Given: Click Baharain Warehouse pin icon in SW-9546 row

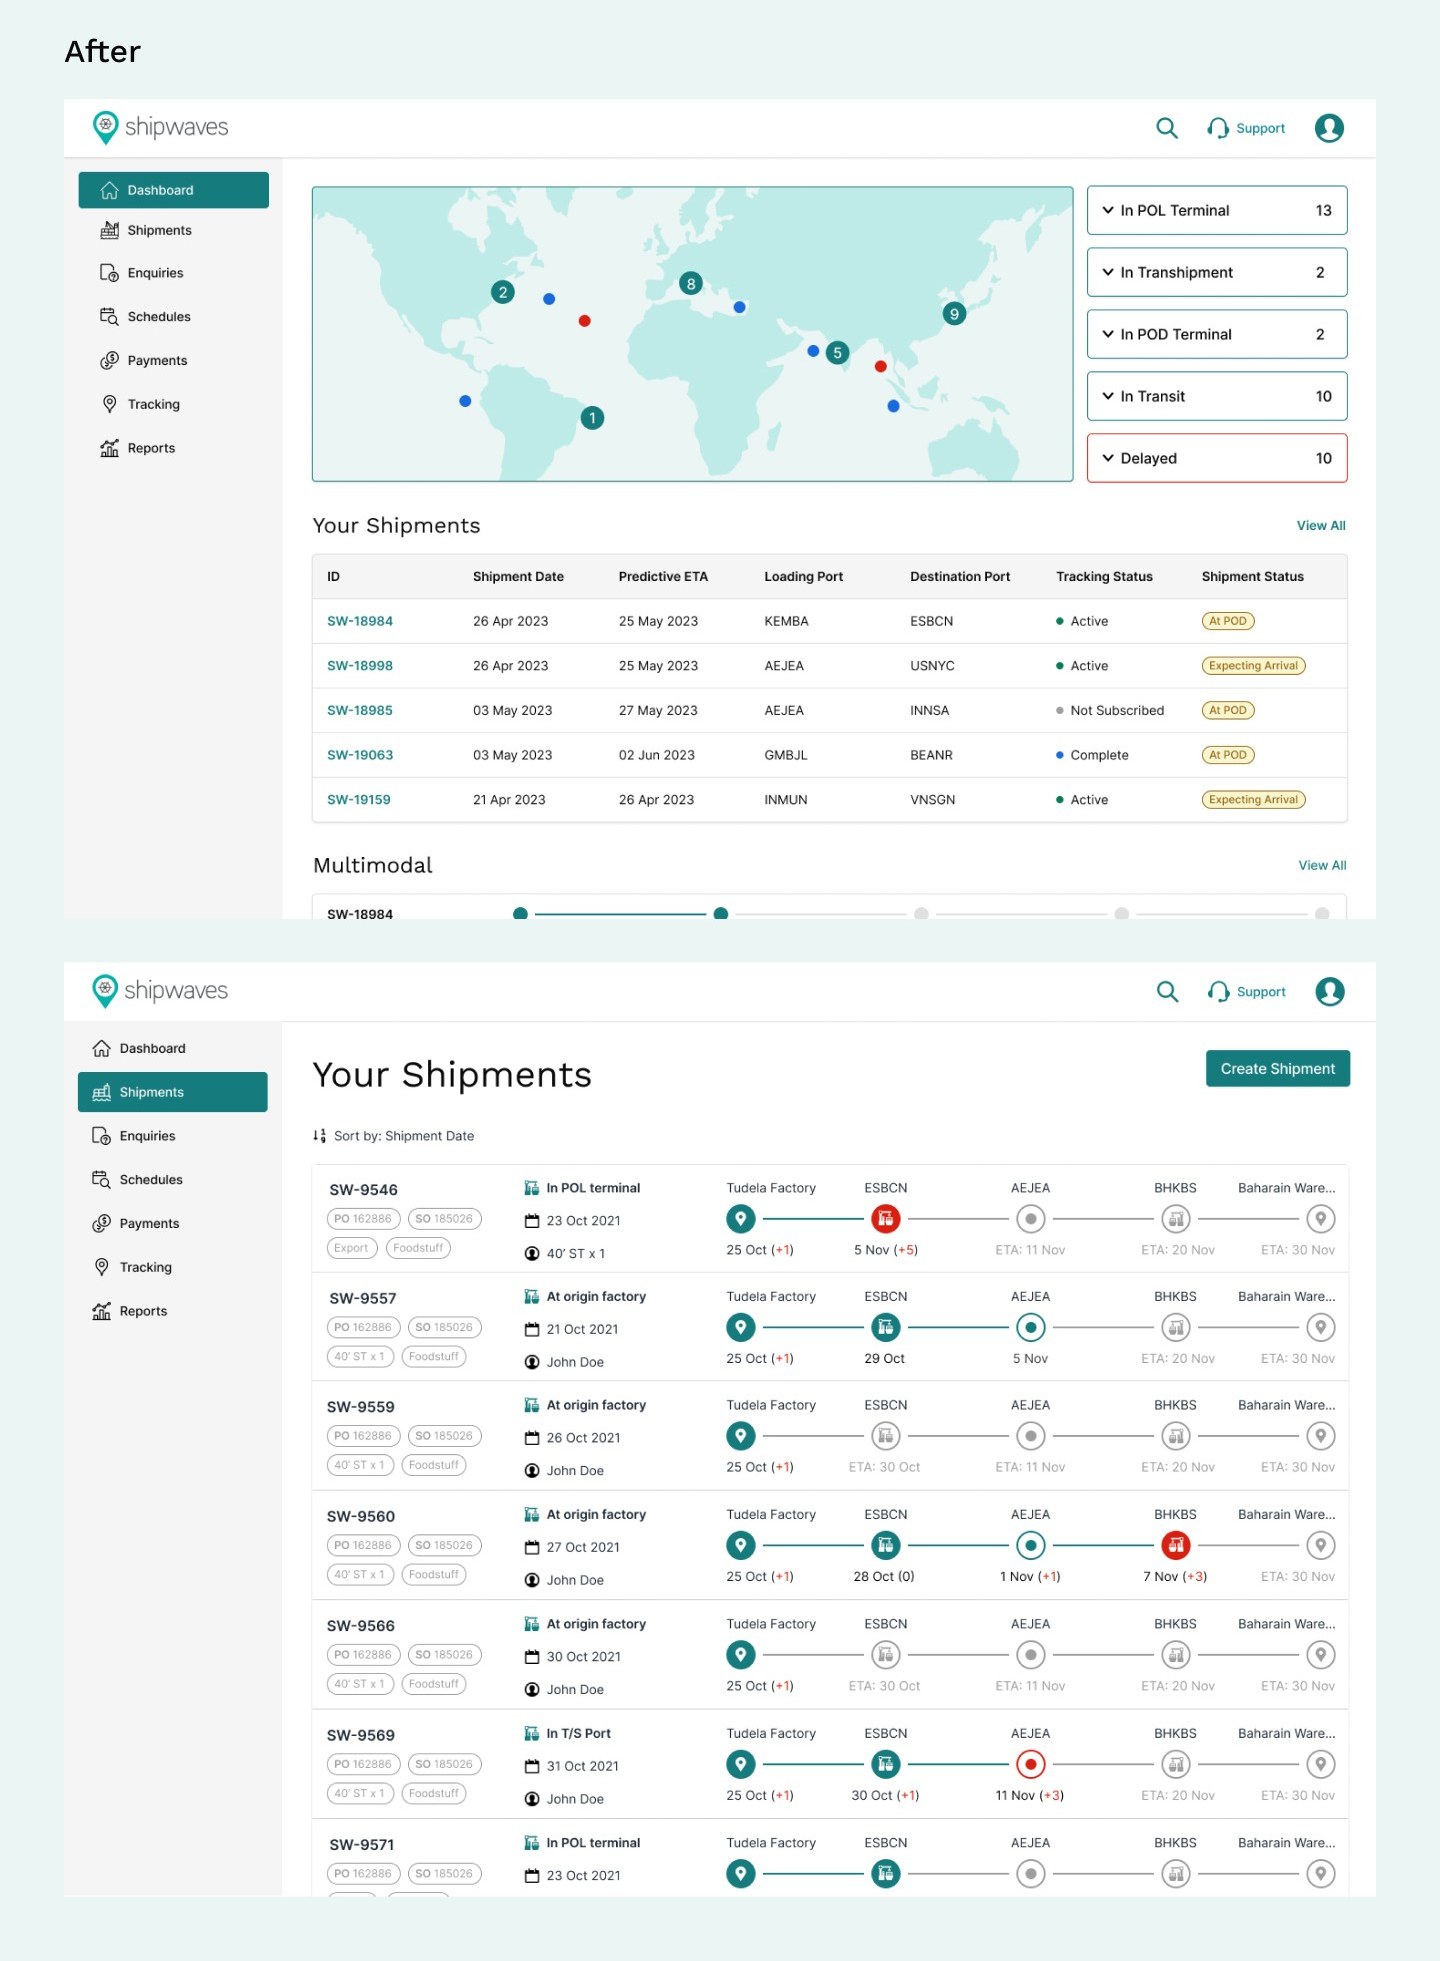Looking at the screenshot, I should coord(1321,1219).
